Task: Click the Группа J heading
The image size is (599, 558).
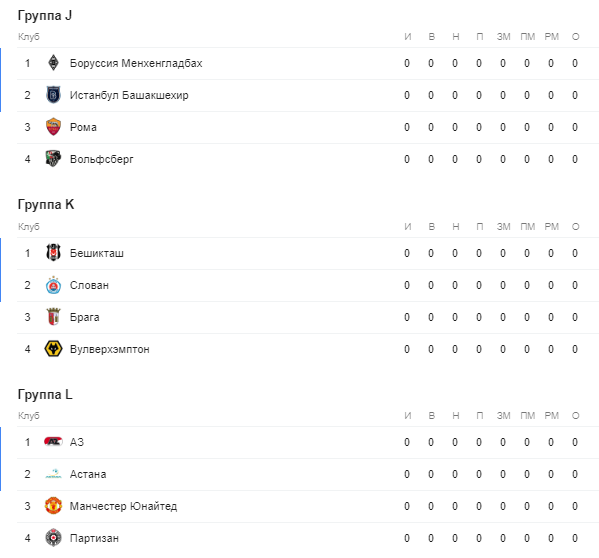Action: tap(45, 15)
